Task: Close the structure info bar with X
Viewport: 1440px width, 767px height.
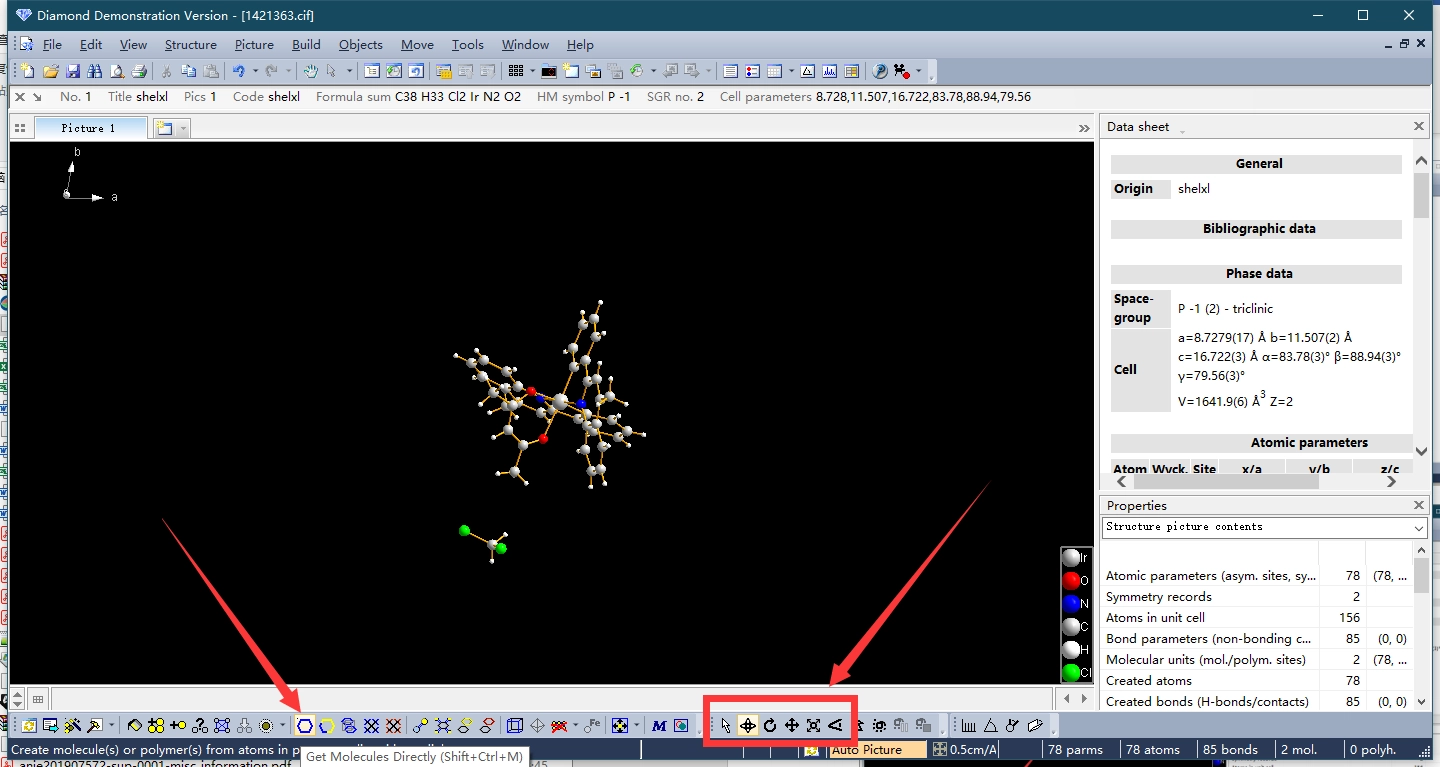Action: pos(19,97)
